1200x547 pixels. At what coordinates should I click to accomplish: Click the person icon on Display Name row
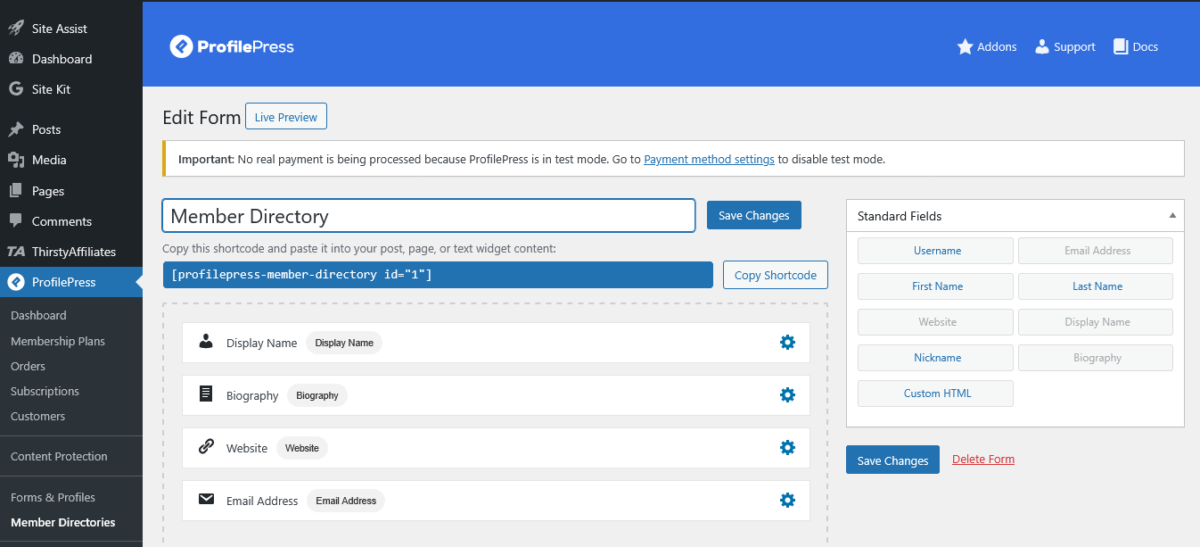click(206, 342)
